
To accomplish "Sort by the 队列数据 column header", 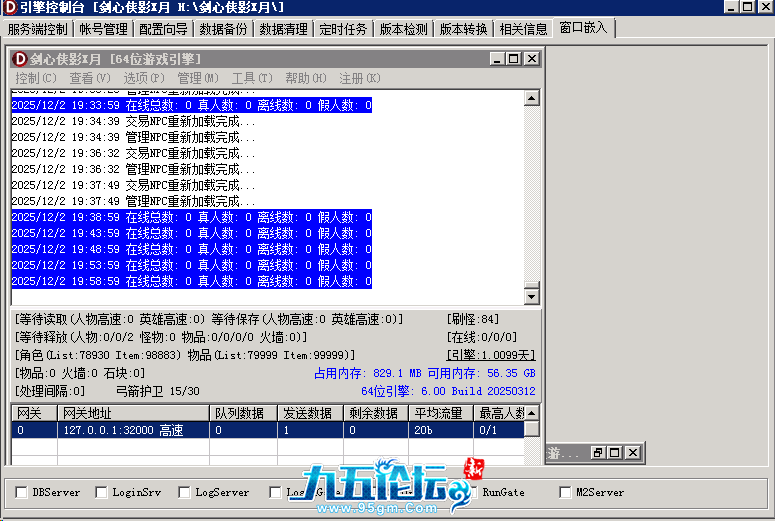I will click(x=244, y=413).
